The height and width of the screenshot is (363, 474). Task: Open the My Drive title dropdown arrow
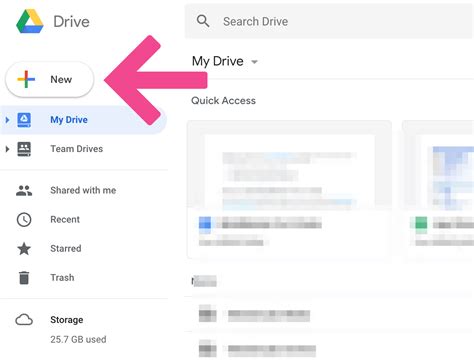pyautogui.click(x=254, y=62)
